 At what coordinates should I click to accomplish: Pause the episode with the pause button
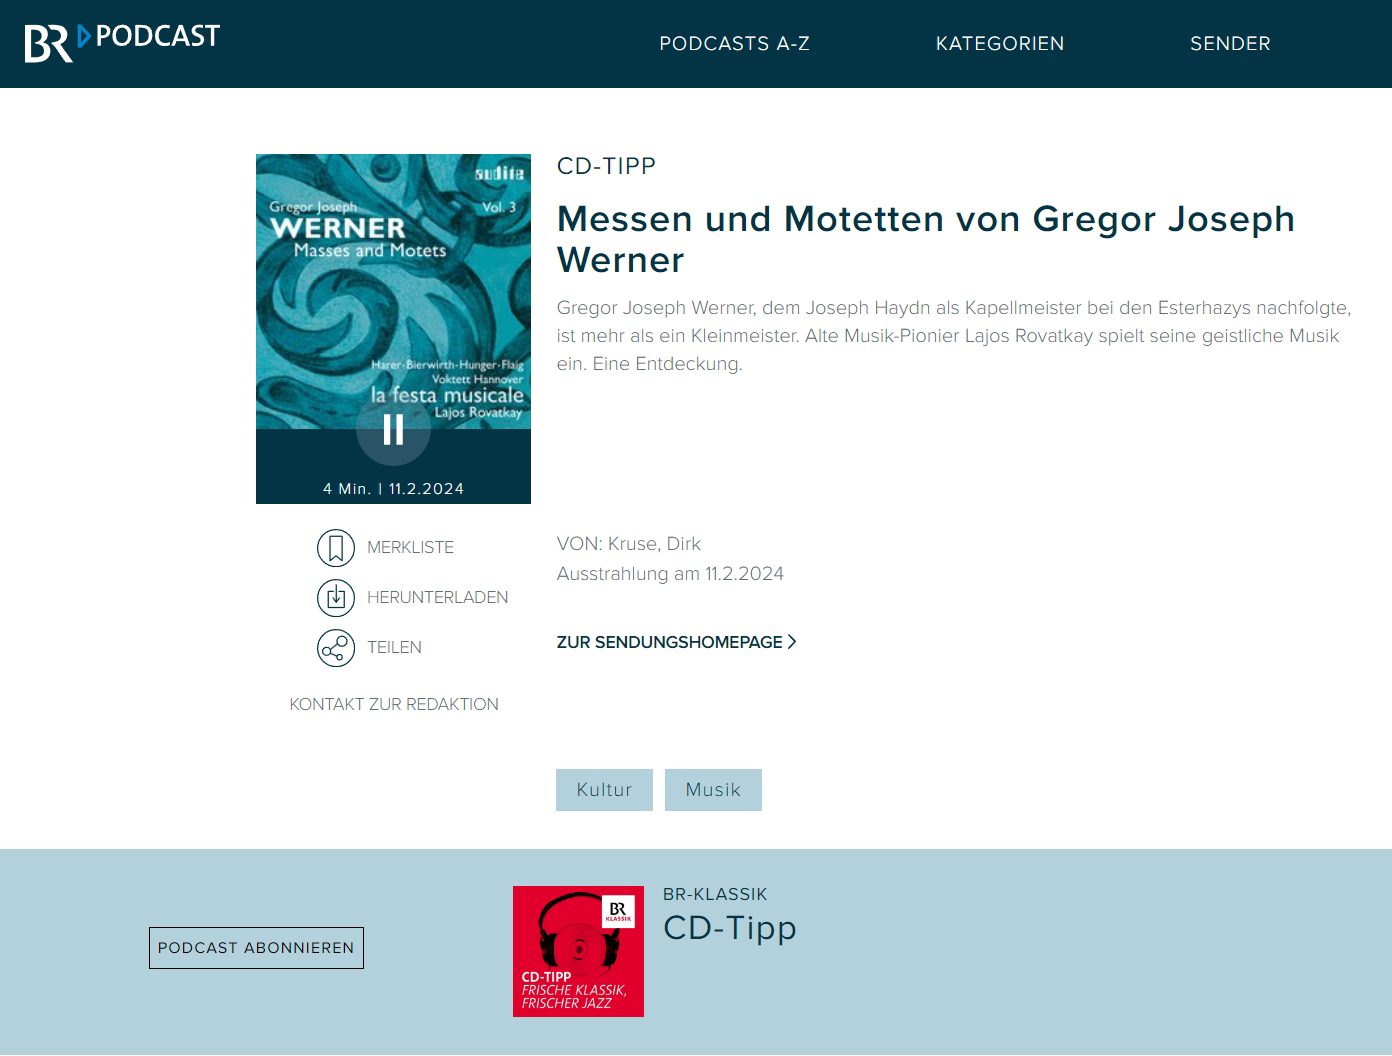[393, 429]
